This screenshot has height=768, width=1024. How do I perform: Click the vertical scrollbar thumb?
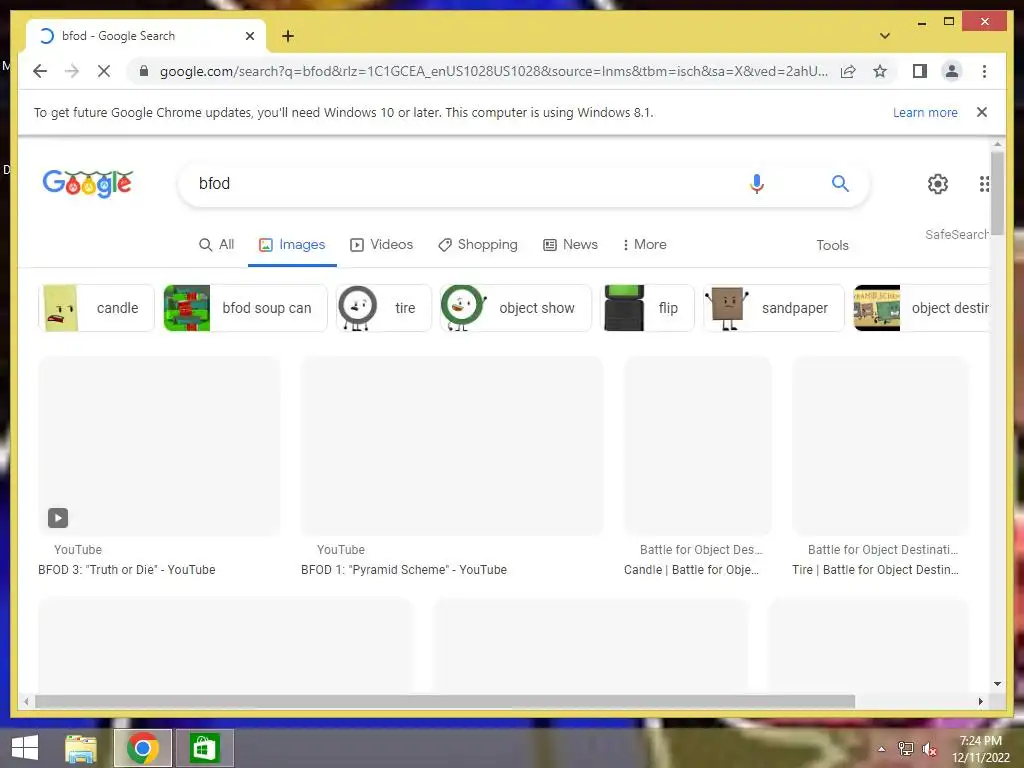coord(997,193)
